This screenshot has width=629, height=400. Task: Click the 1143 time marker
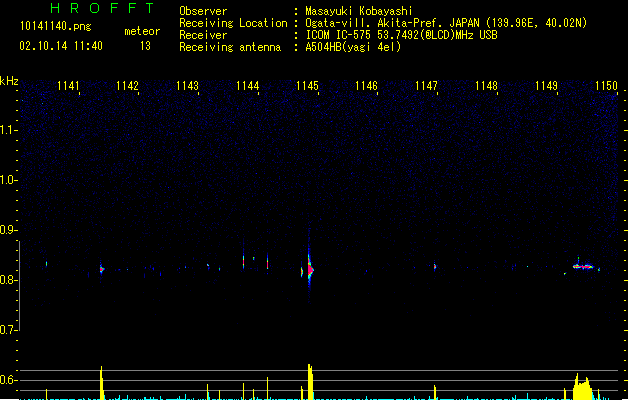(x=187, y=86)
